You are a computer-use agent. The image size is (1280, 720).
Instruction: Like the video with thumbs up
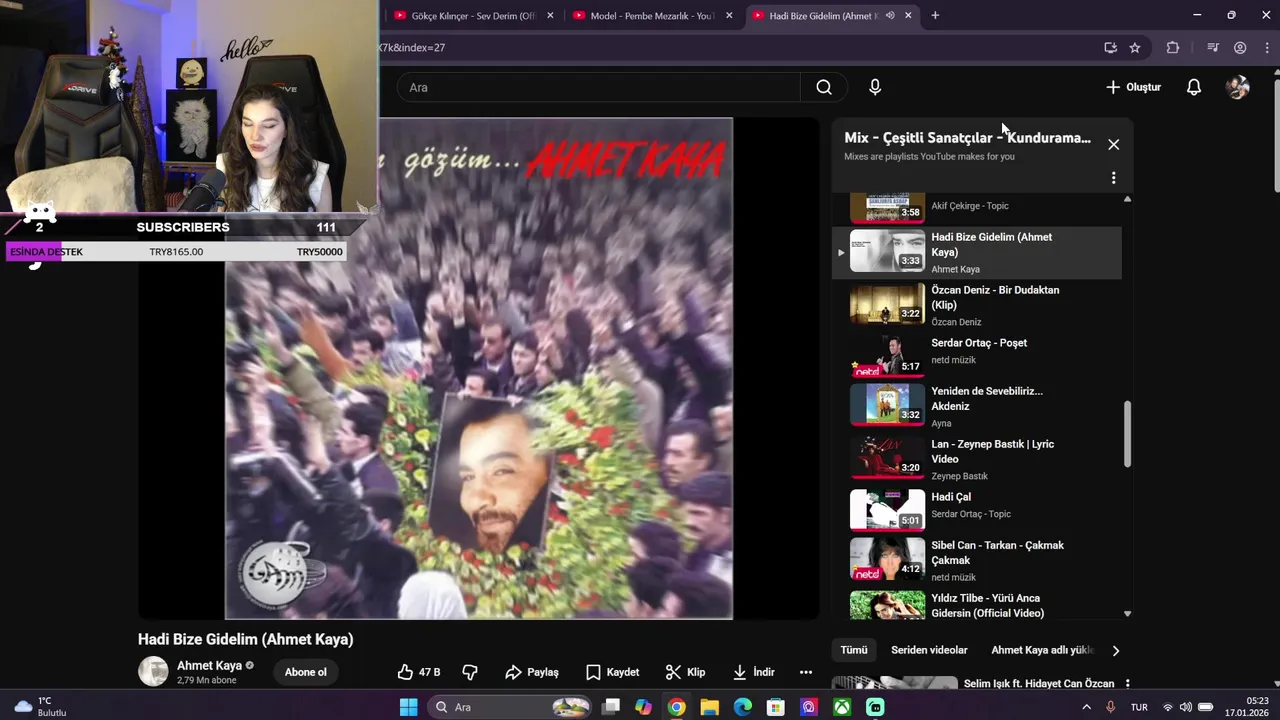point(418,672)
